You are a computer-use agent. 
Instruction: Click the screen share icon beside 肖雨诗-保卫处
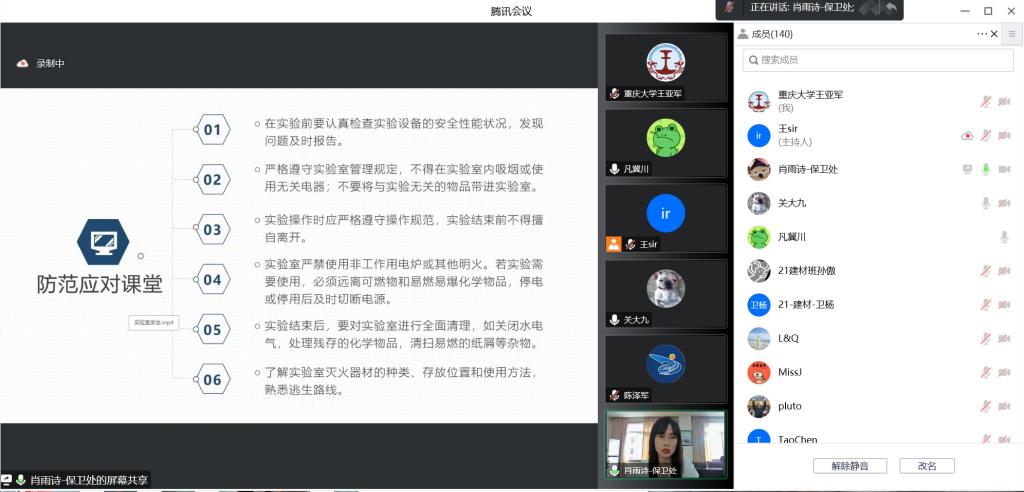point(967,169)
